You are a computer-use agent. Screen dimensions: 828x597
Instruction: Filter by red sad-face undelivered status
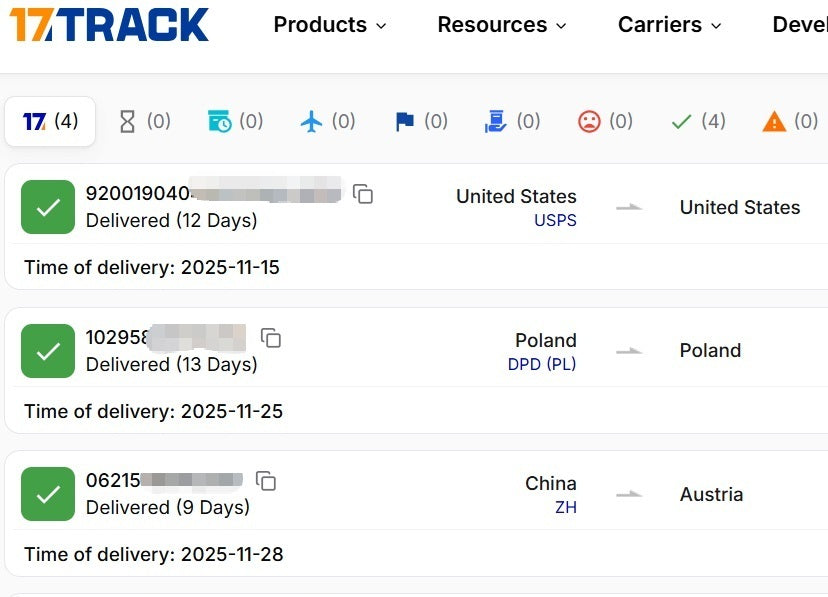(x=605, y=121)
